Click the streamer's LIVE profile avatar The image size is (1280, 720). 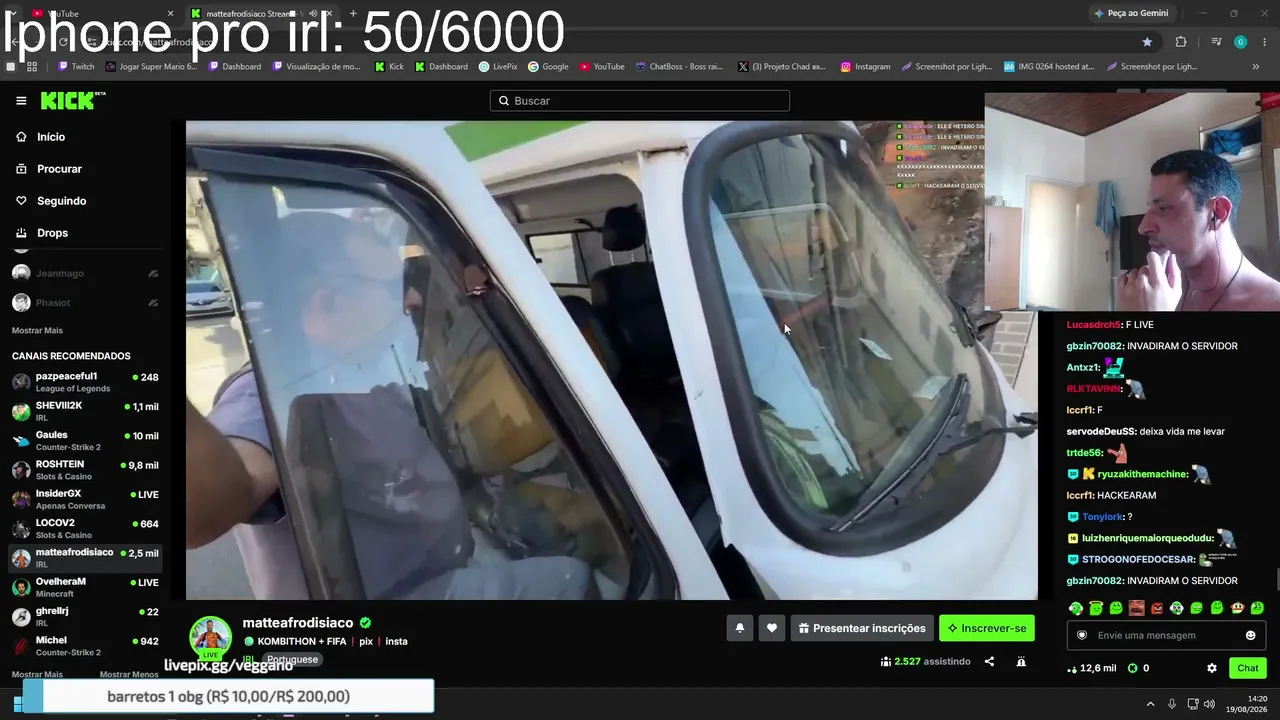pos(210,638)
